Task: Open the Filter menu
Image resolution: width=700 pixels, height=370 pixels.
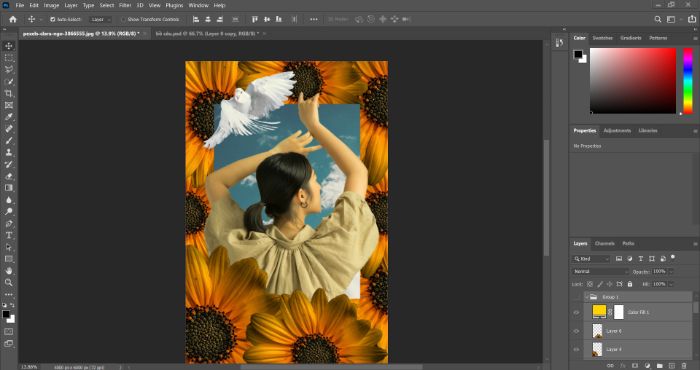Action: [x=125, y=5]
